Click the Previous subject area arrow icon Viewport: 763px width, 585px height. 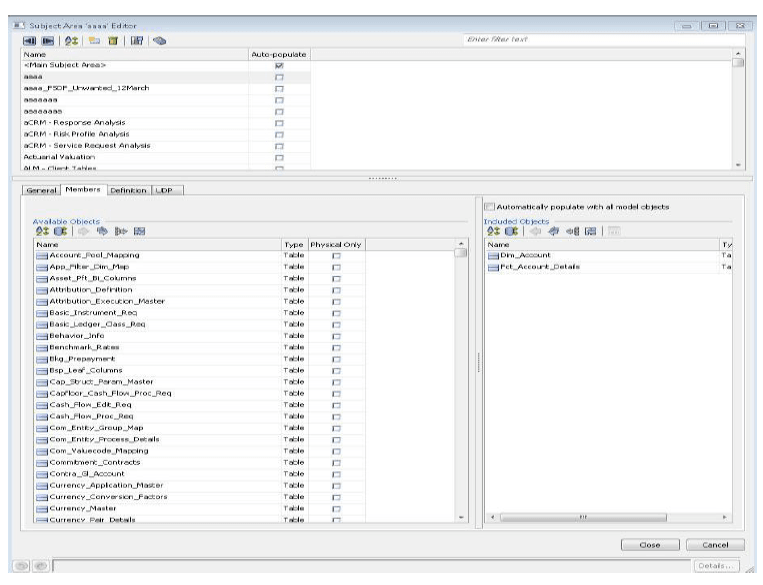click(x=30, y=41)
